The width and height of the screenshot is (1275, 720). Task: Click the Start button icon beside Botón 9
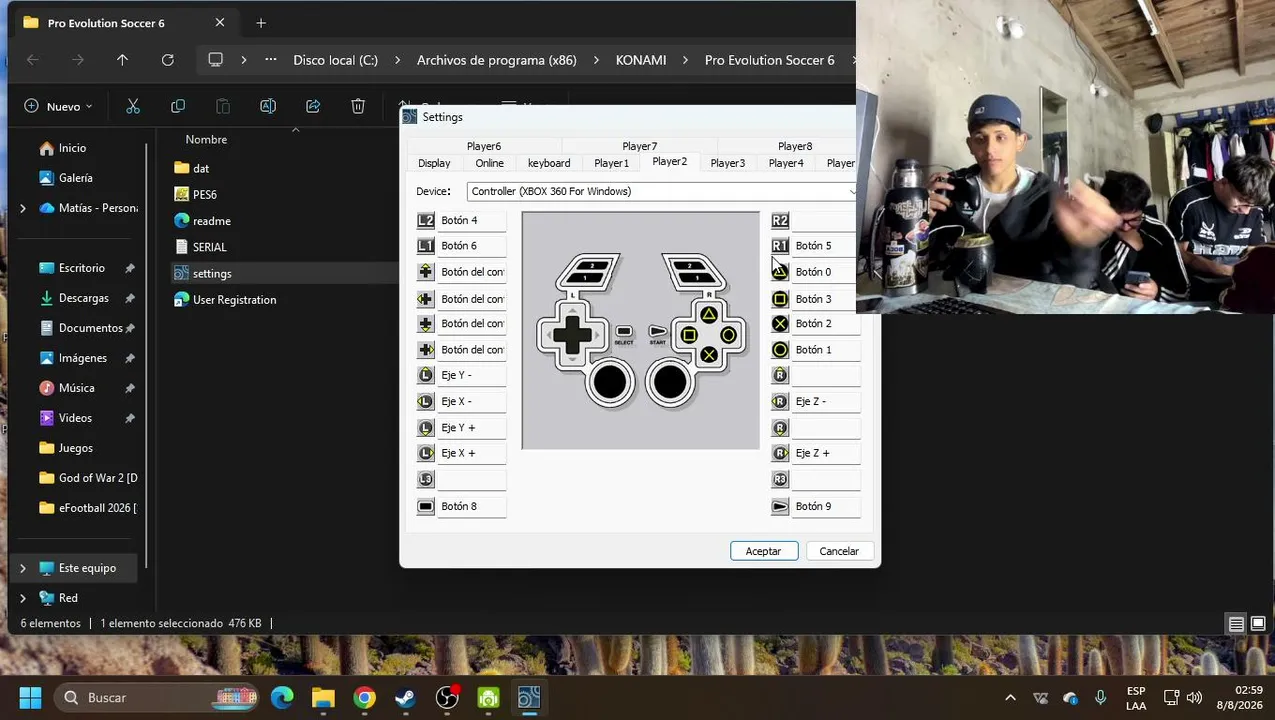[x=780, y=506]
